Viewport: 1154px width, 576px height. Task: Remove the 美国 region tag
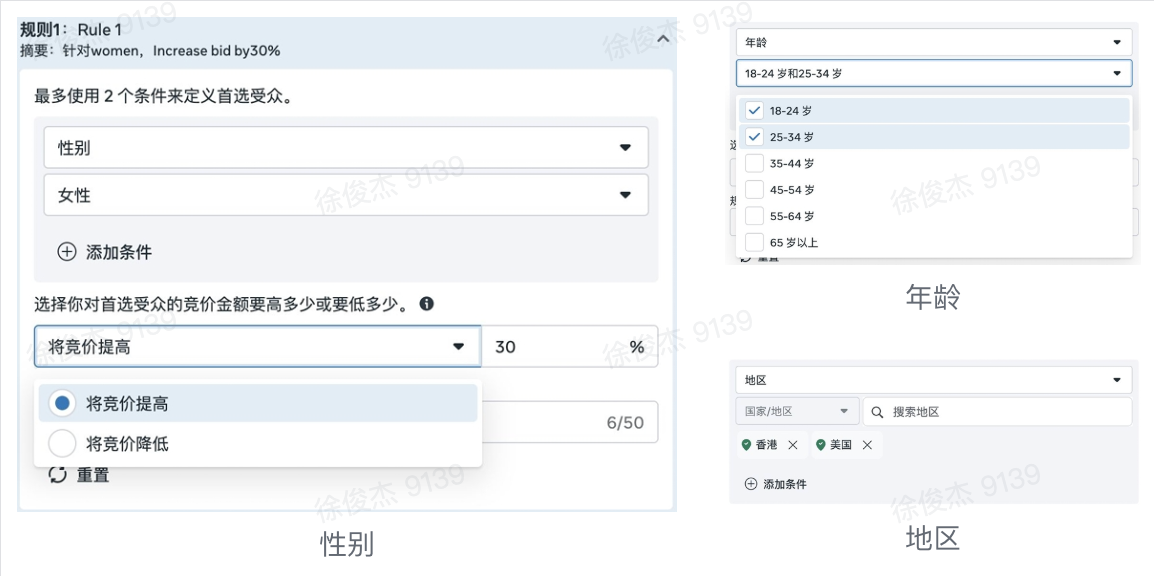click(x=867, y=445)
